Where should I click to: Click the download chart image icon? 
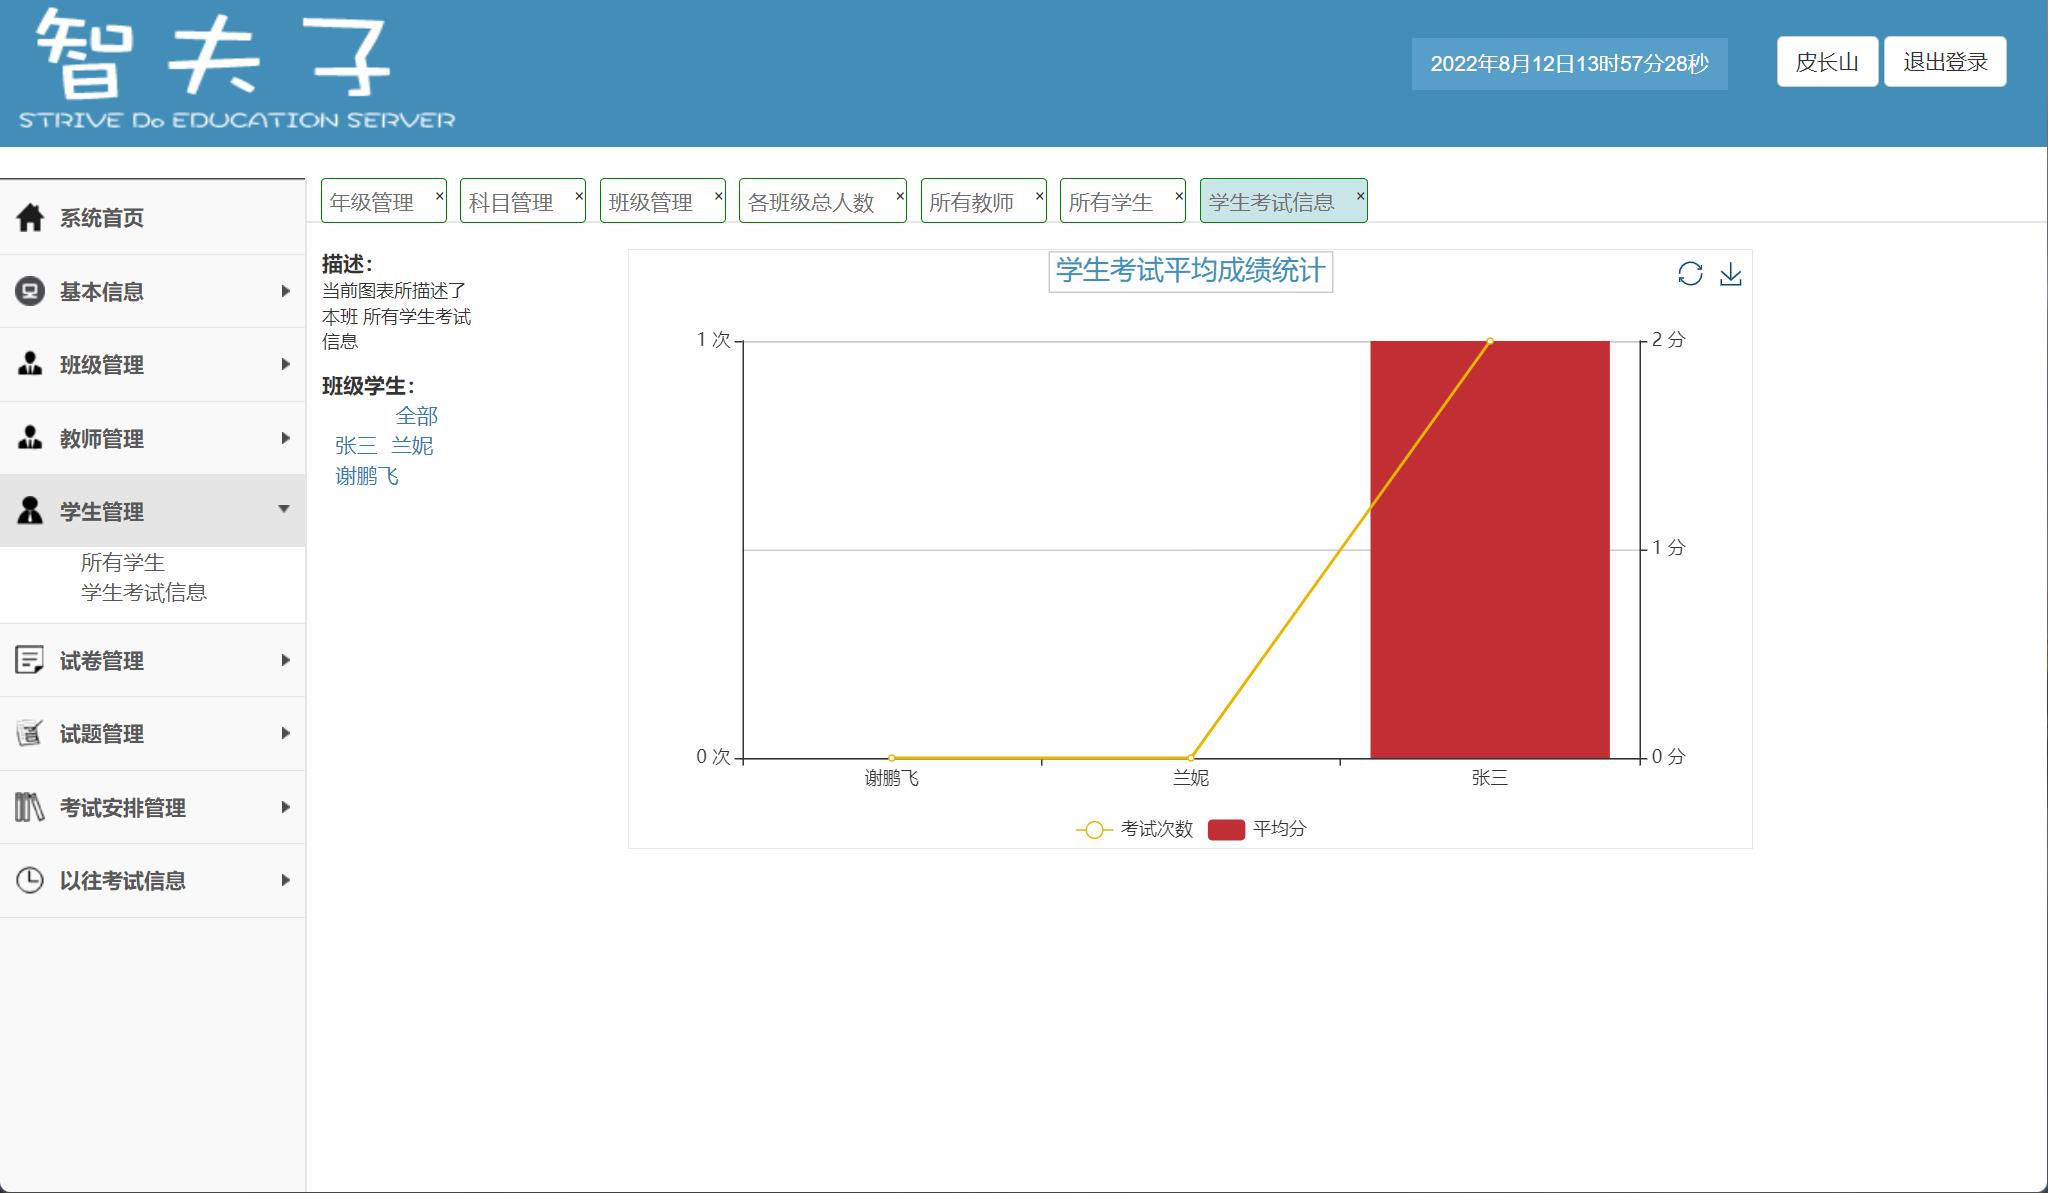coord(1731,274)
